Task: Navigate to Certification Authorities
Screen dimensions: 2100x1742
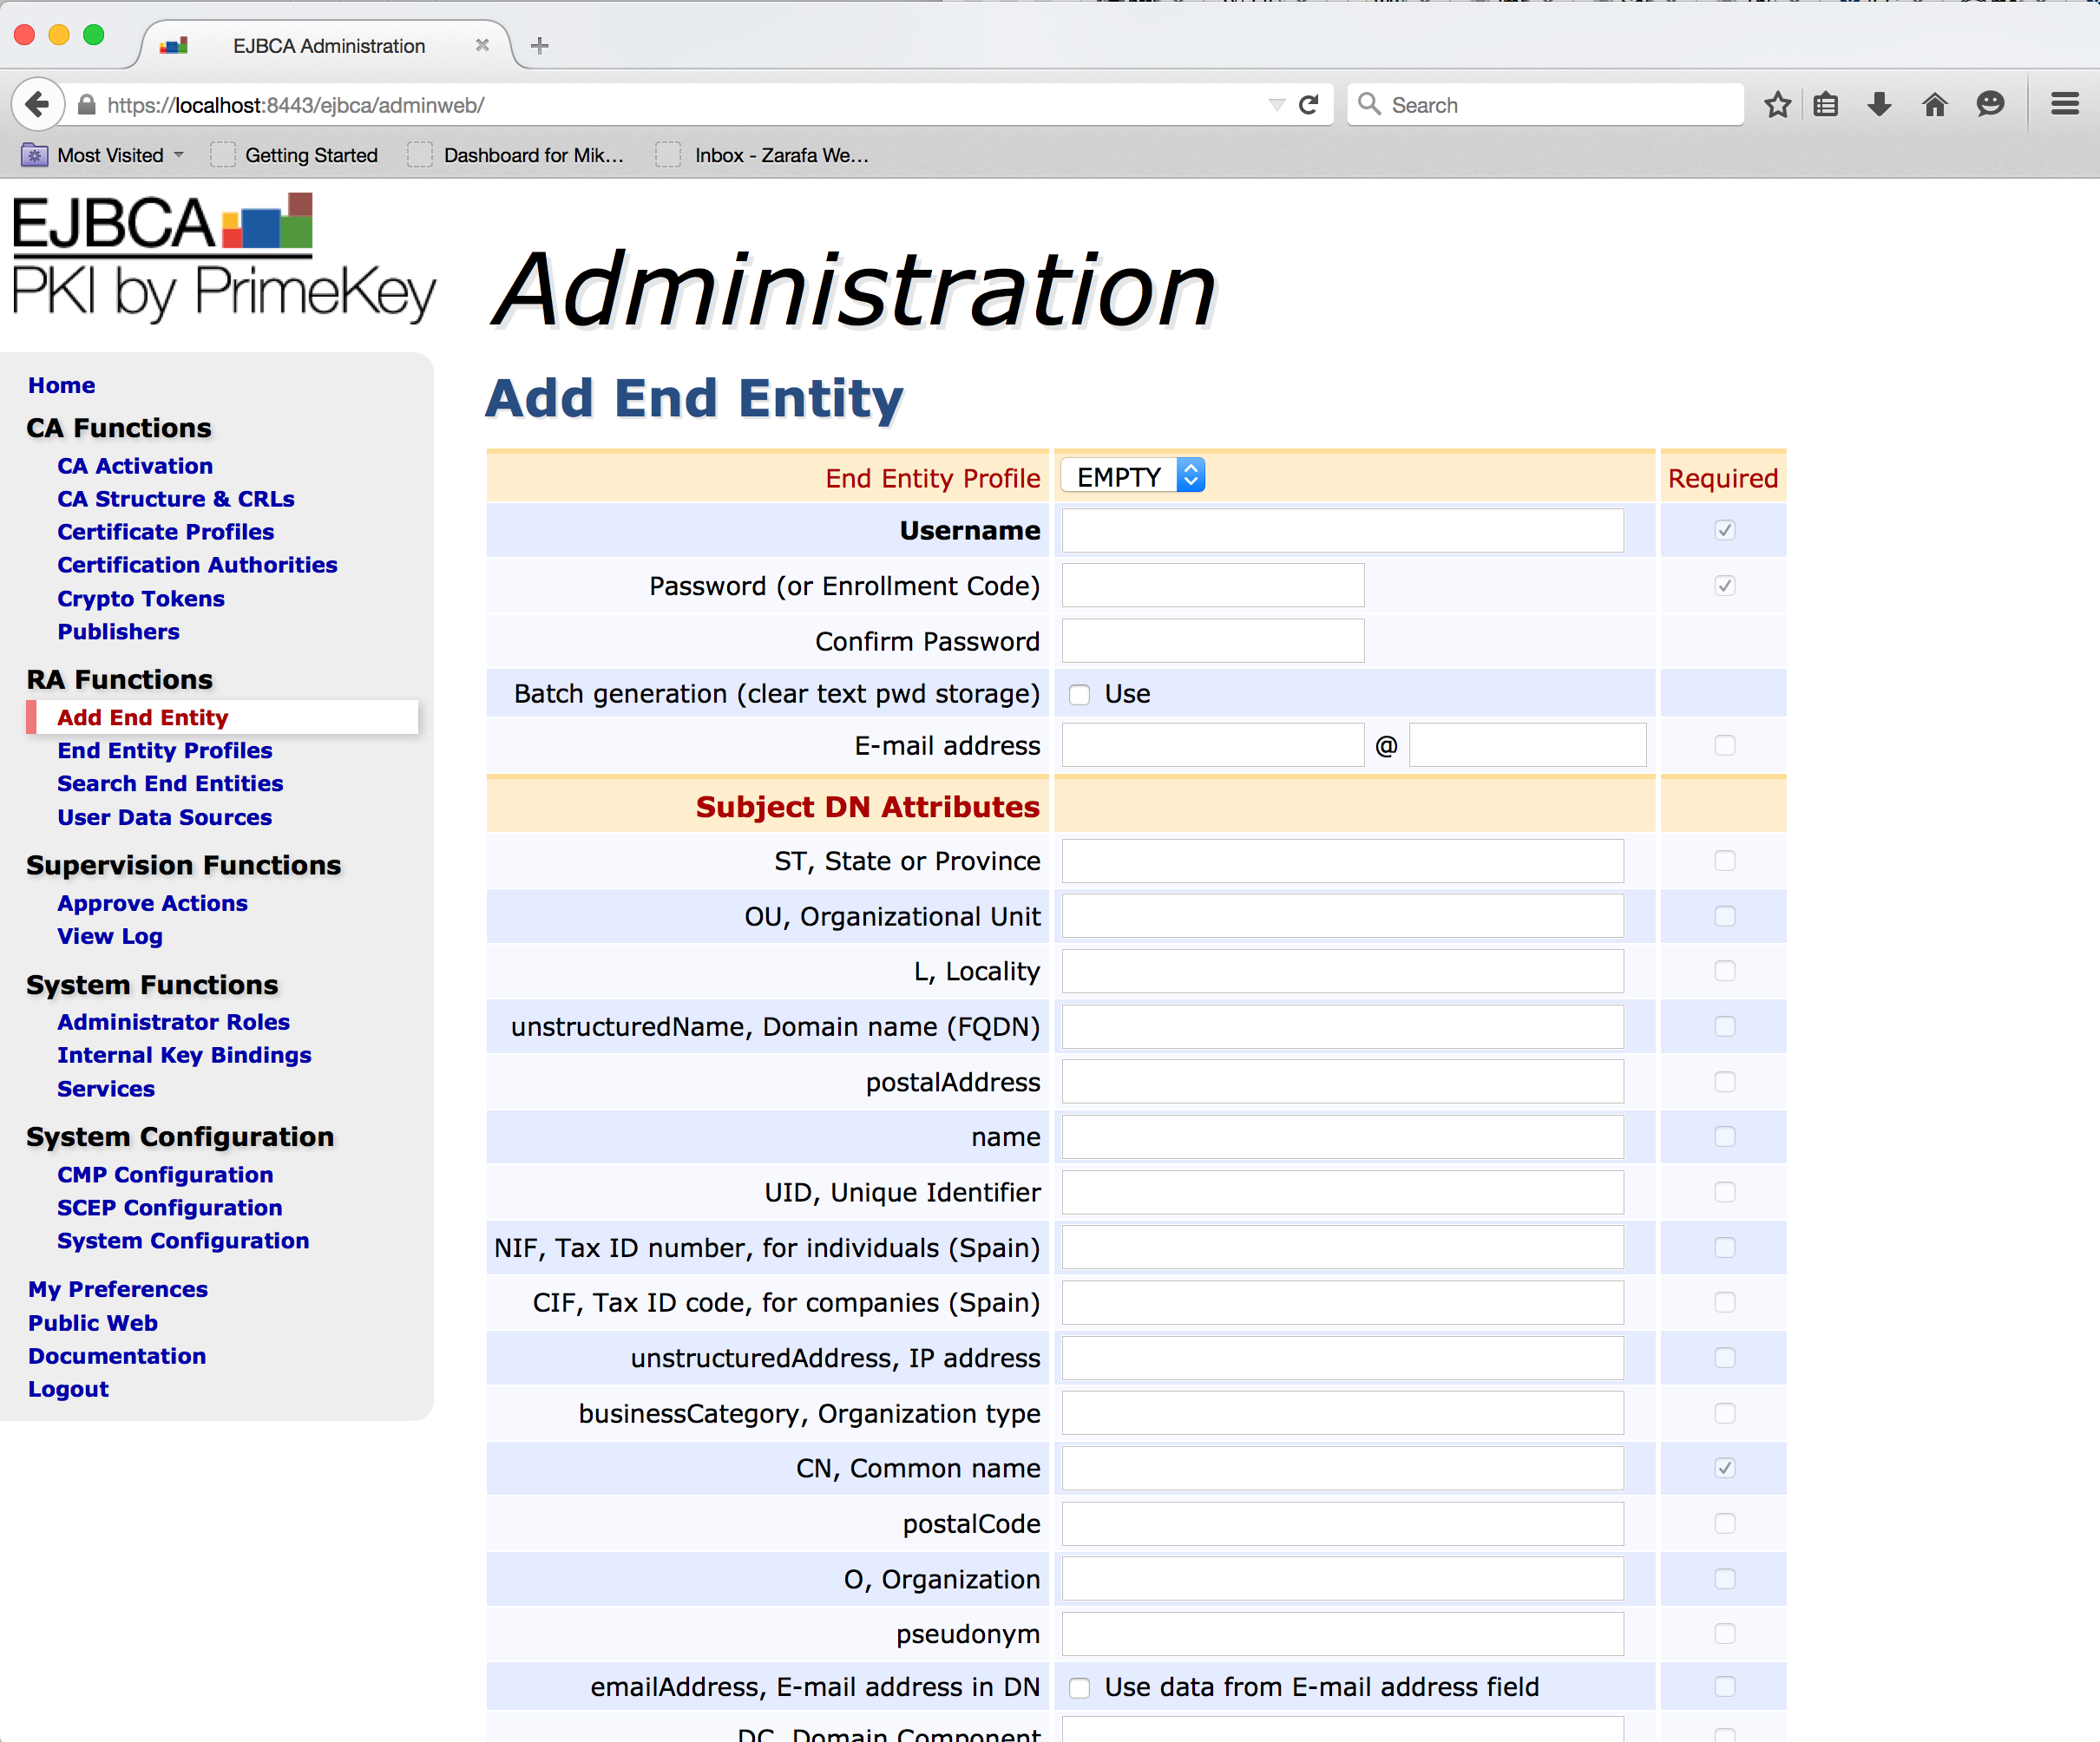Action: (199, 565)
